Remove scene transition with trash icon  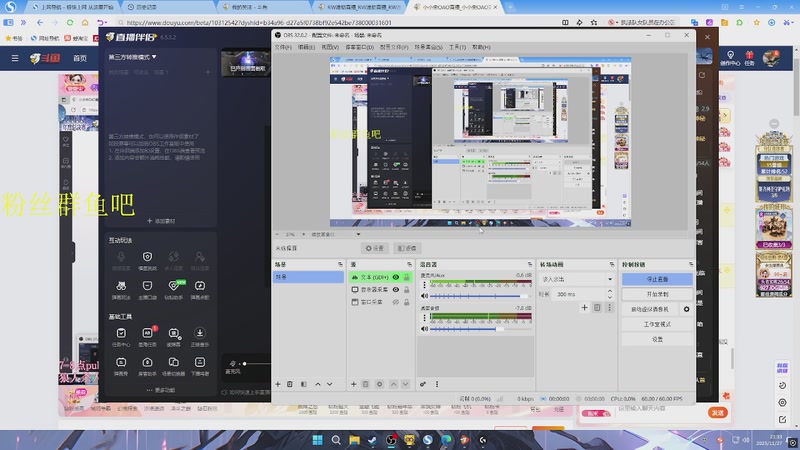point(597,308)
